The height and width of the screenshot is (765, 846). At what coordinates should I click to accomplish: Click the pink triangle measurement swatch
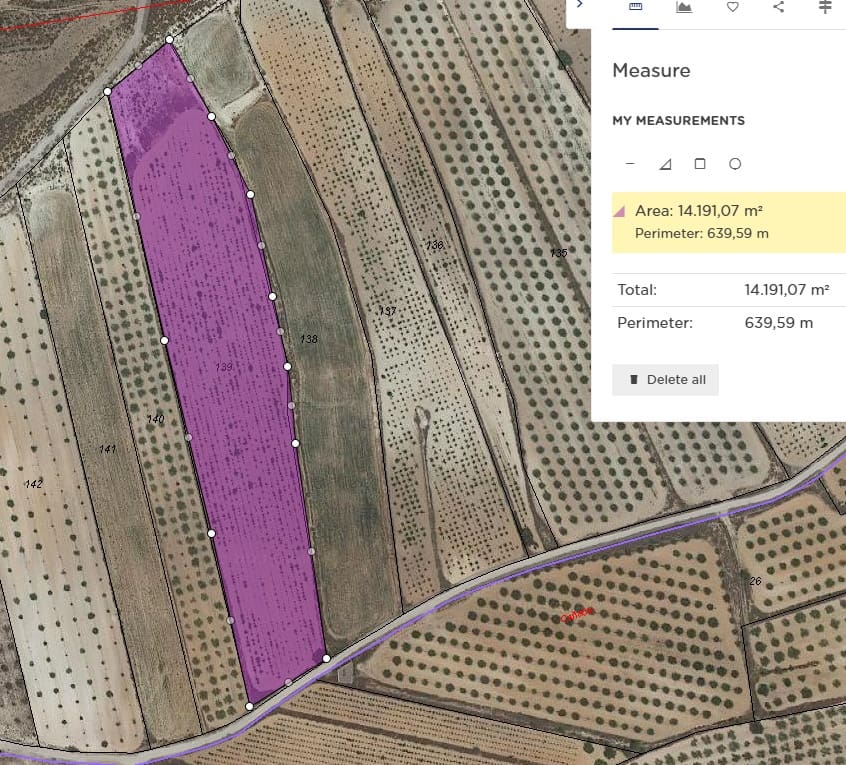click(618, 210)
